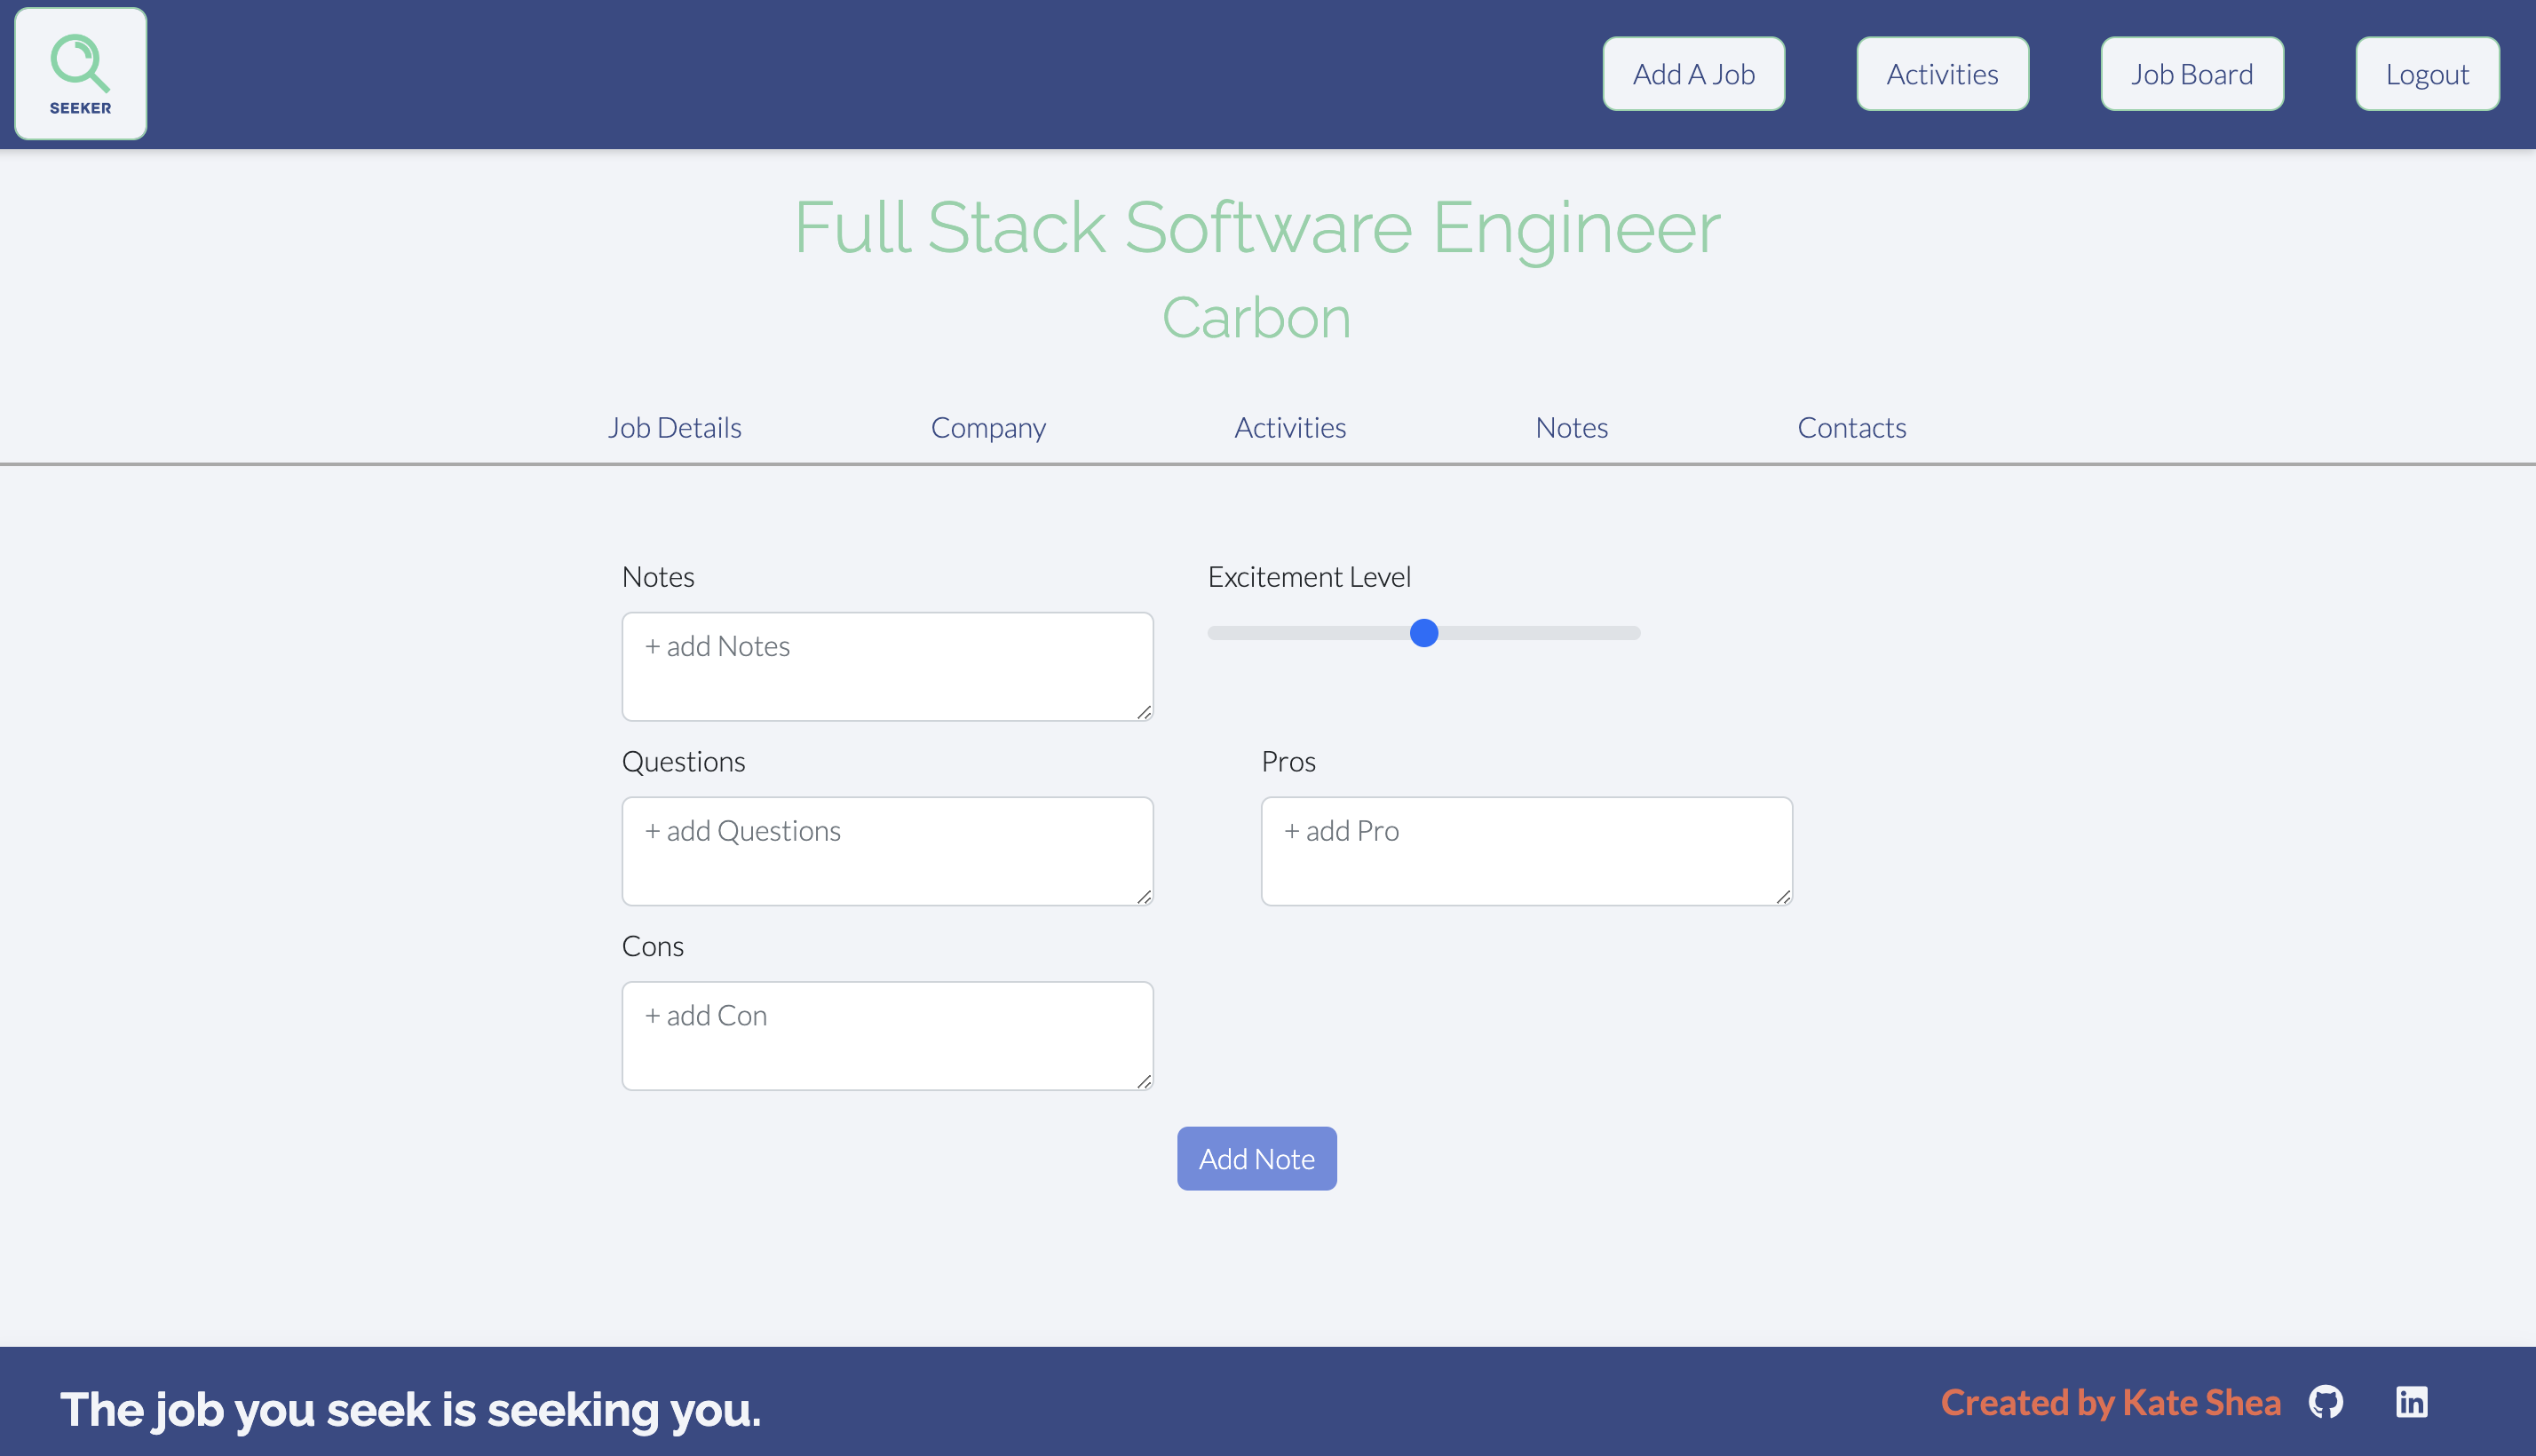Submit with the Add Note button
Screen dimensions: 2536x1456
1256,1158
